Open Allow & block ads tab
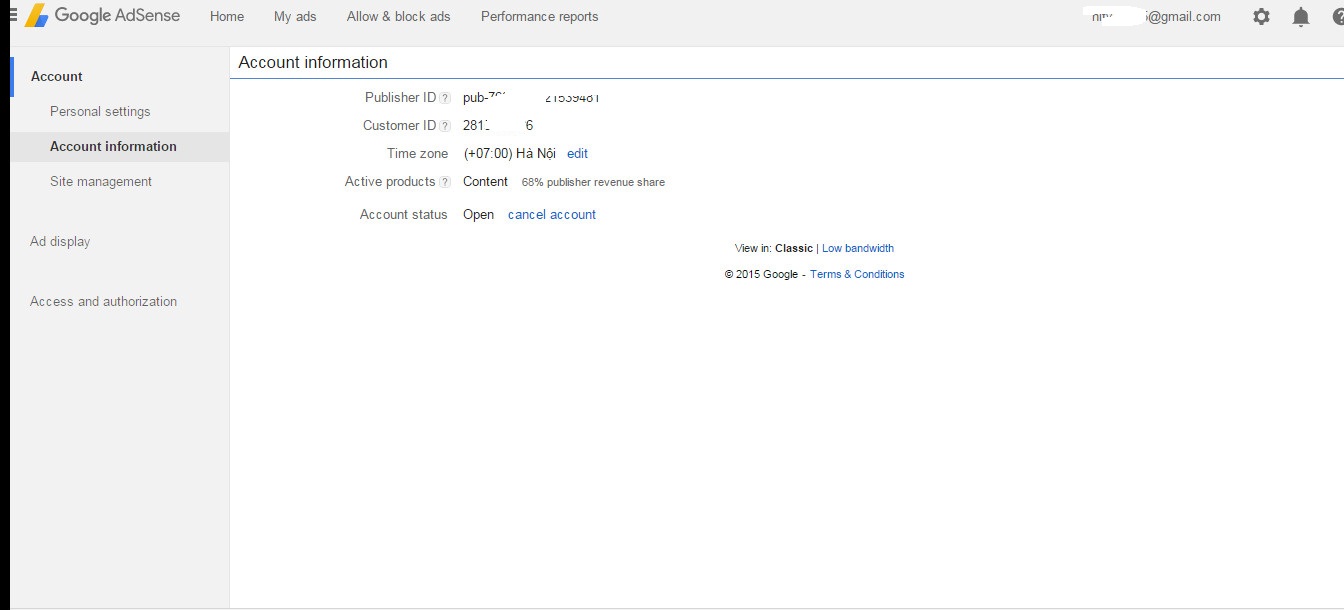 398,17
